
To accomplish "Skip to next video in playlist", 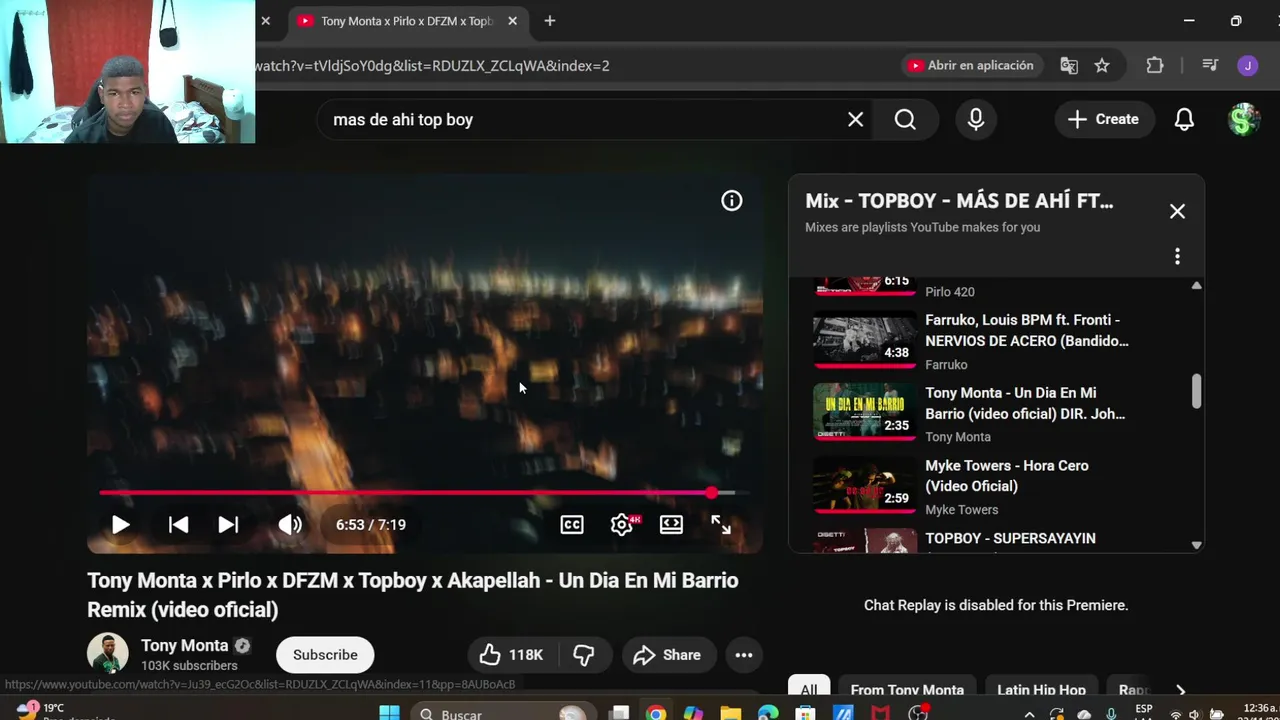I will tap(228, 525).
